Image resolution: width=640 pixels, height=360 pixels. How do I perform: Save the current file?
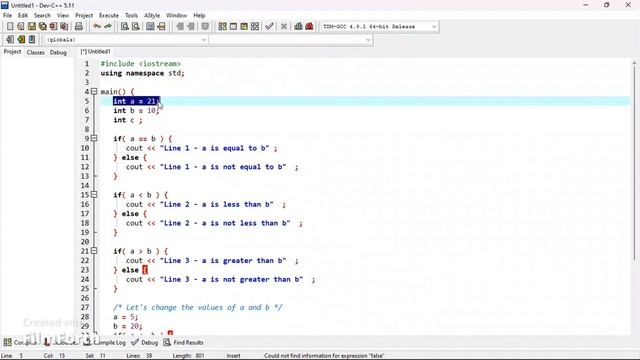[x=31, y=27]
